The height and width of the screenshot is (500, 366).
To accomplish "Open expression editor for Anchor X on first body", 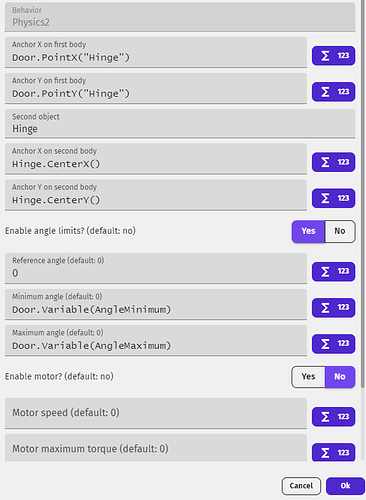I will point(333,55).
